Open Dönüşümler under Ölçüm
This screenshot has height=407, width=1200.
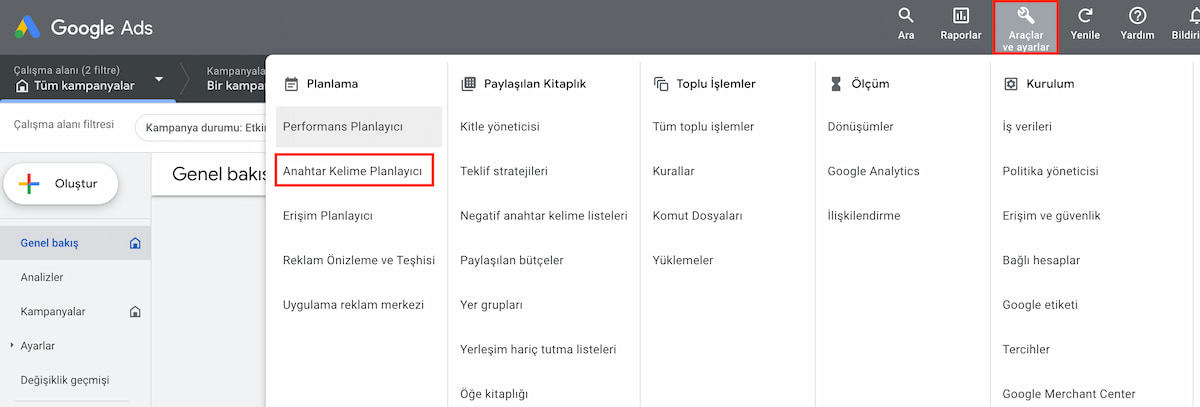(861, 127)
